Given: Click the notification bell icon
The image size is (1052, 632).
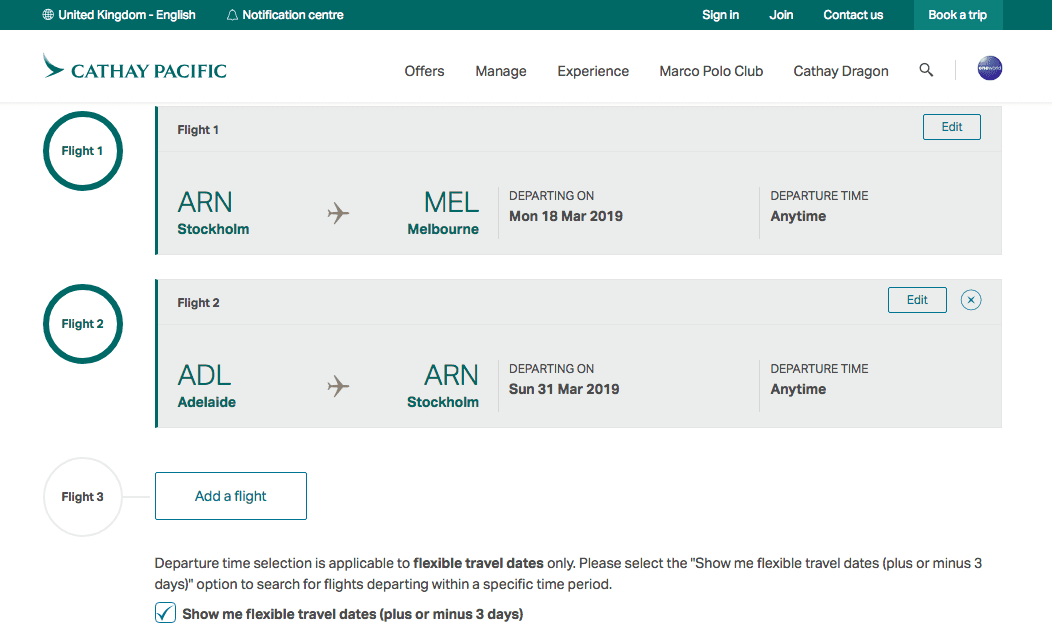Looking at the screenshot, I should [x=232, y=15].
